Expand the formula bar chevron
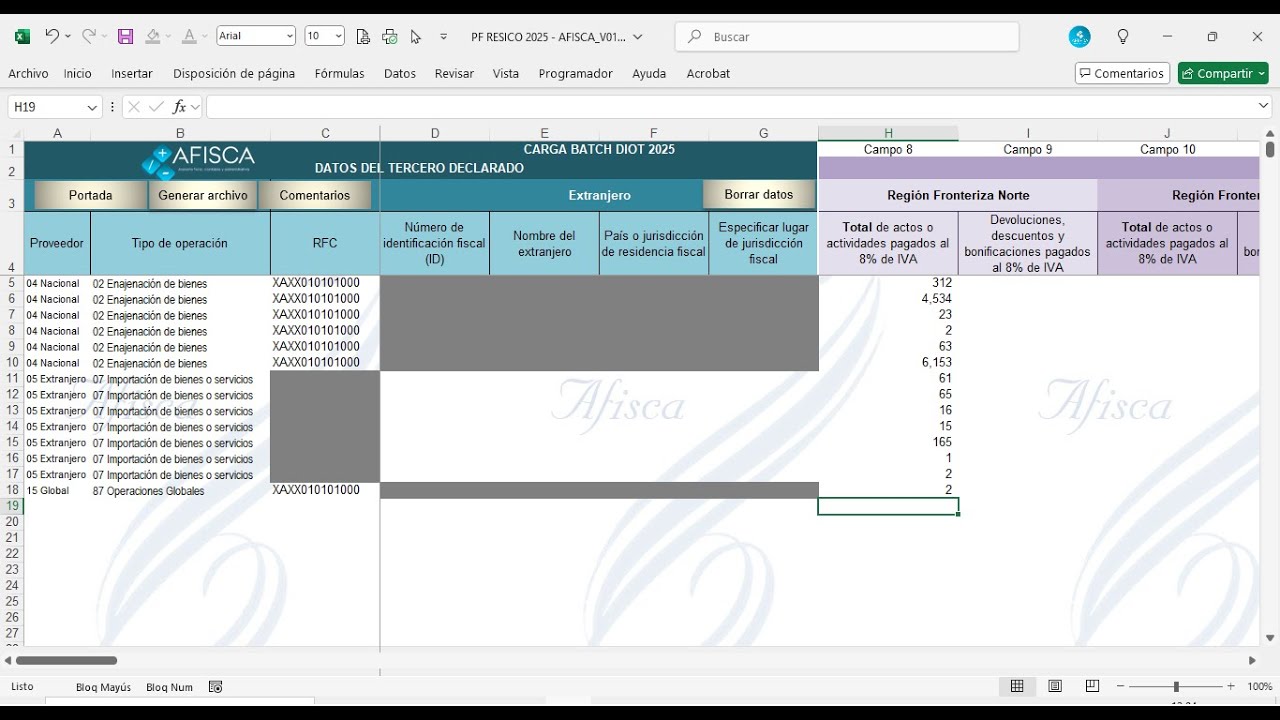 tap(1263, 105)
